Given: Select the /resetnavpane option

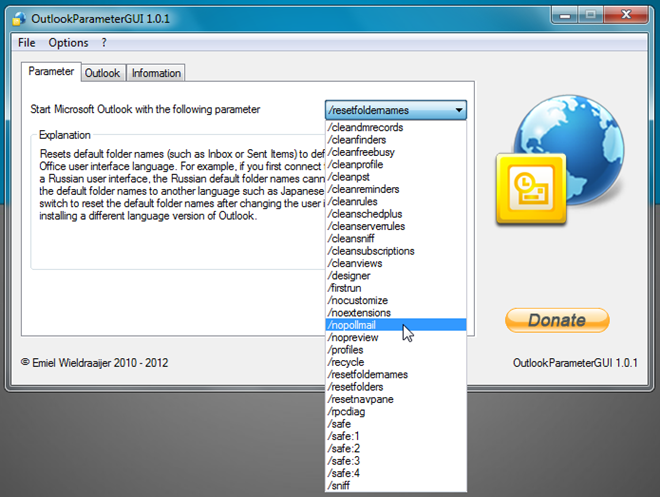Looking at the screenshot, I should click(396, 399).
